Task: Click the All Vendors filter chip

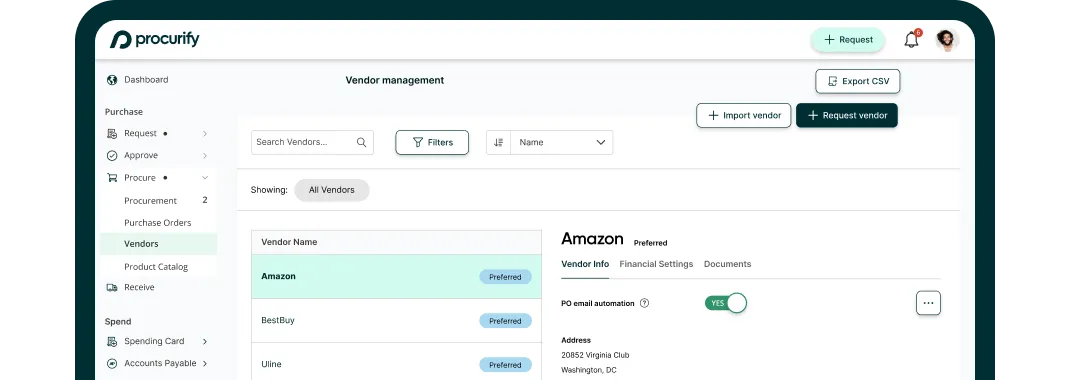Action: coord(332,190)
